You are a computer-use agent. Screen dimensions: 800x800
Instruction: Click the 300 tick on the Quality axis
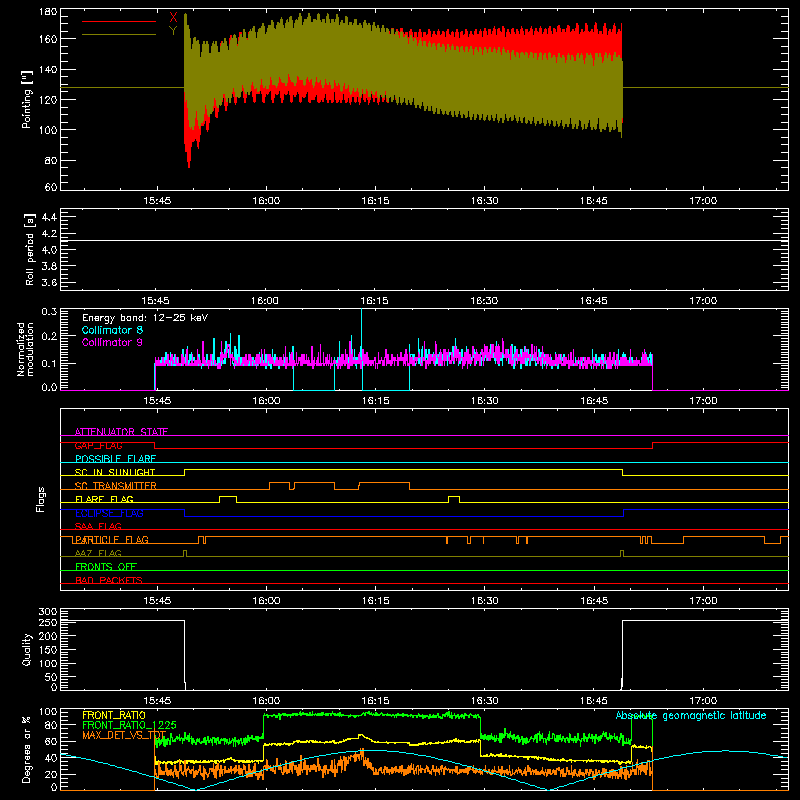tap(47, 612)
